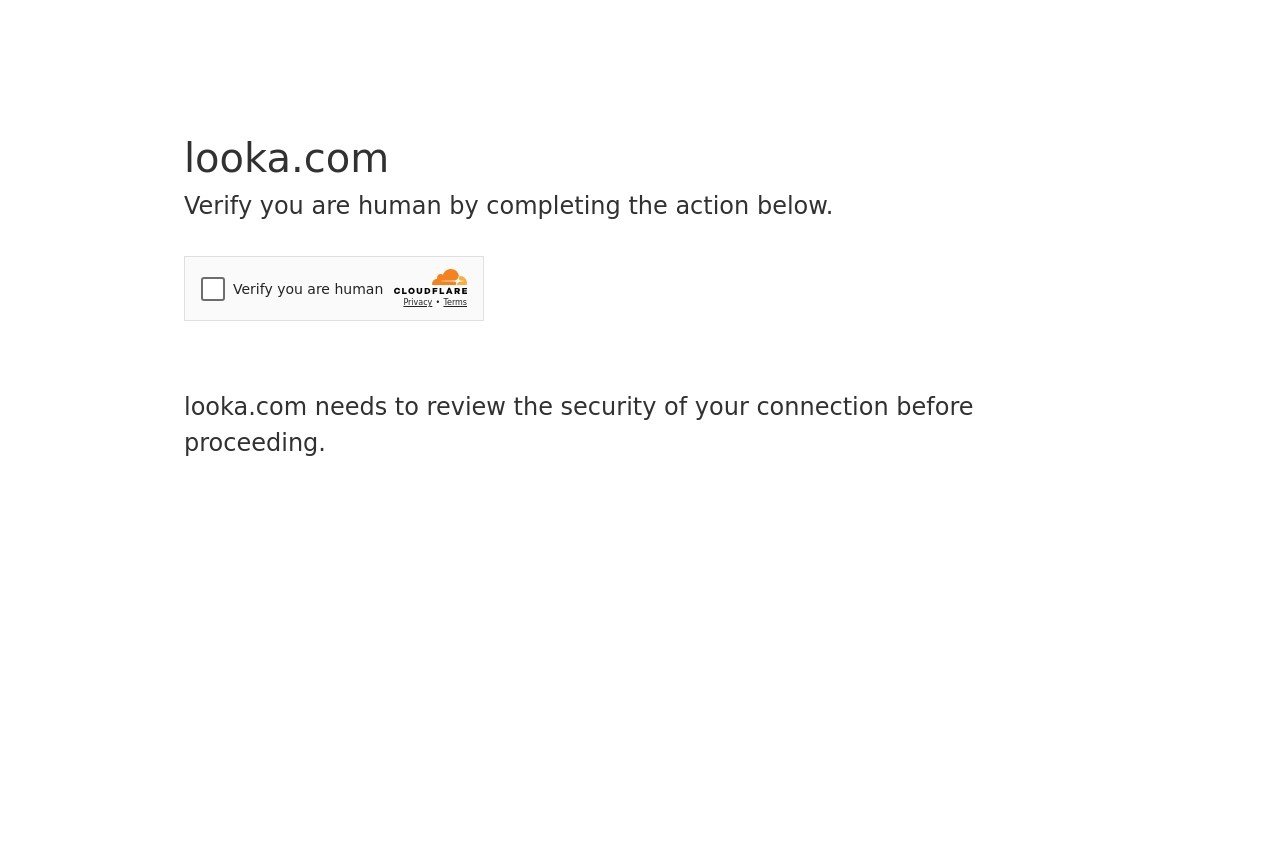This screenshot has width=1280, height=853.
Task: Click the orange Cloudflare cloud logo
Action: [450, 277]
